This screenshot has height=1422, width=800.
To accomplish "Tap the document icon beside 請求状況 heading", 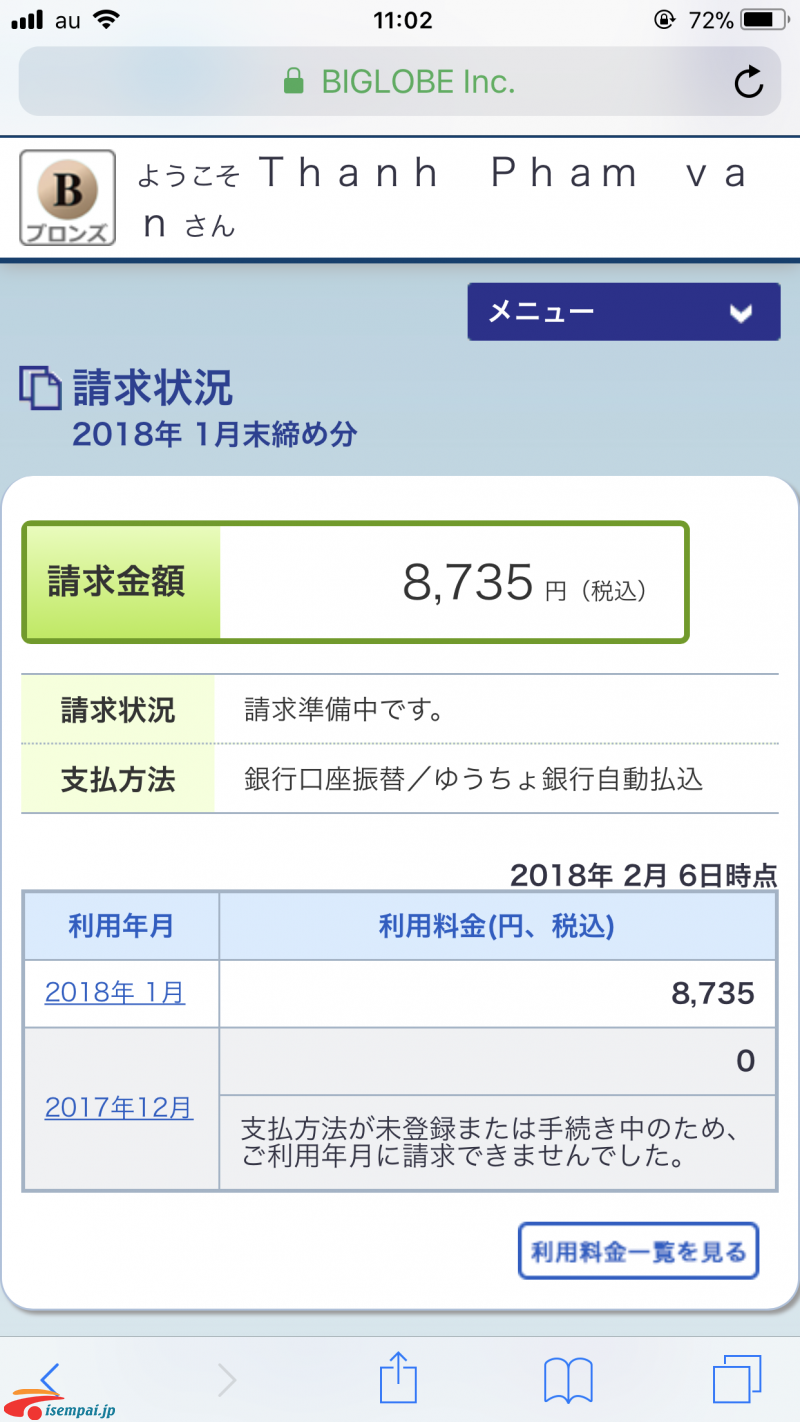I will click(x=40, y=388).
